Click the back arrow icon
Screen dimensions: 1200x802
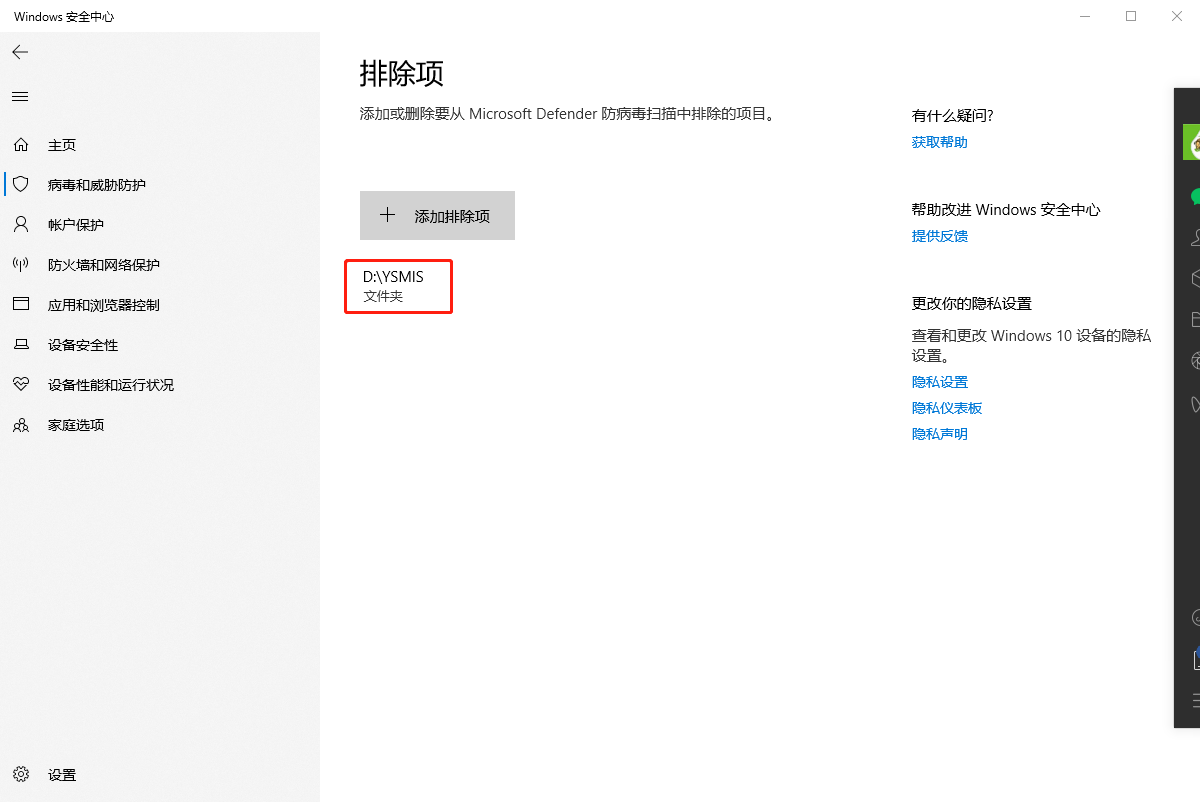(x=20, y=52)
